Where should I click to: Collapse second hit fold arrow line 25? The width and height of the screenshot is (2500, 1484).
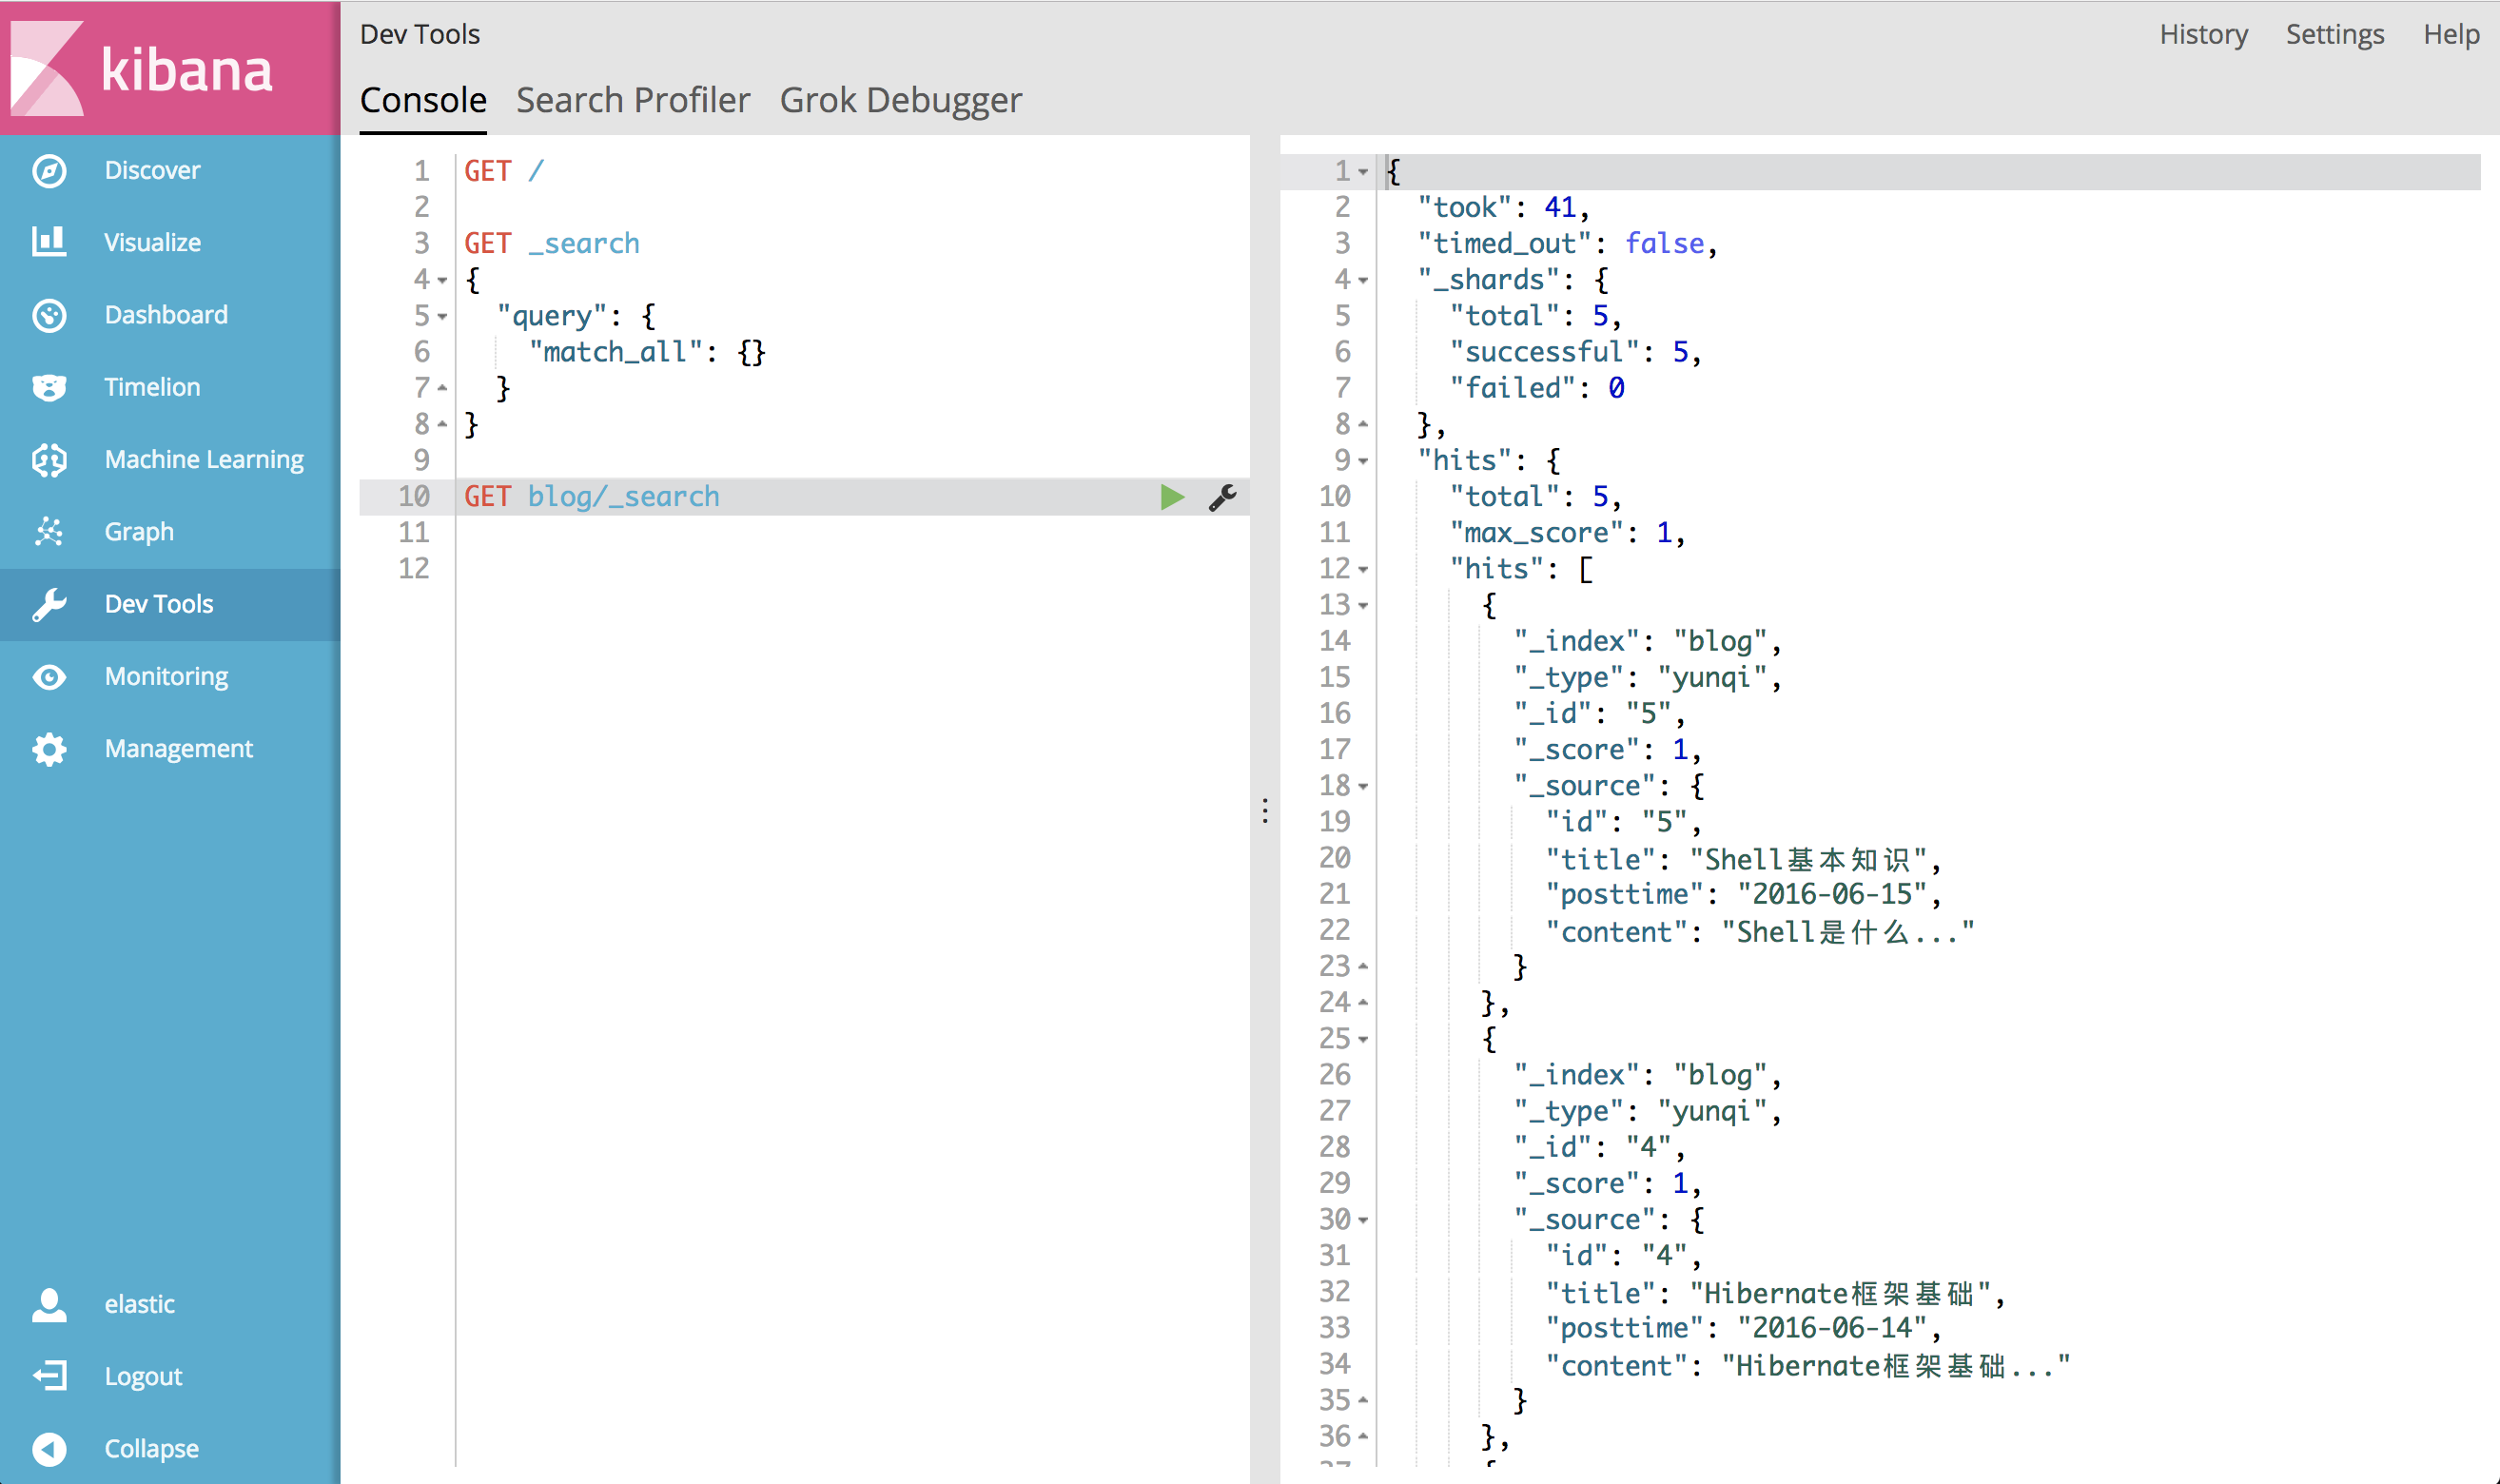[1363, 1039]
